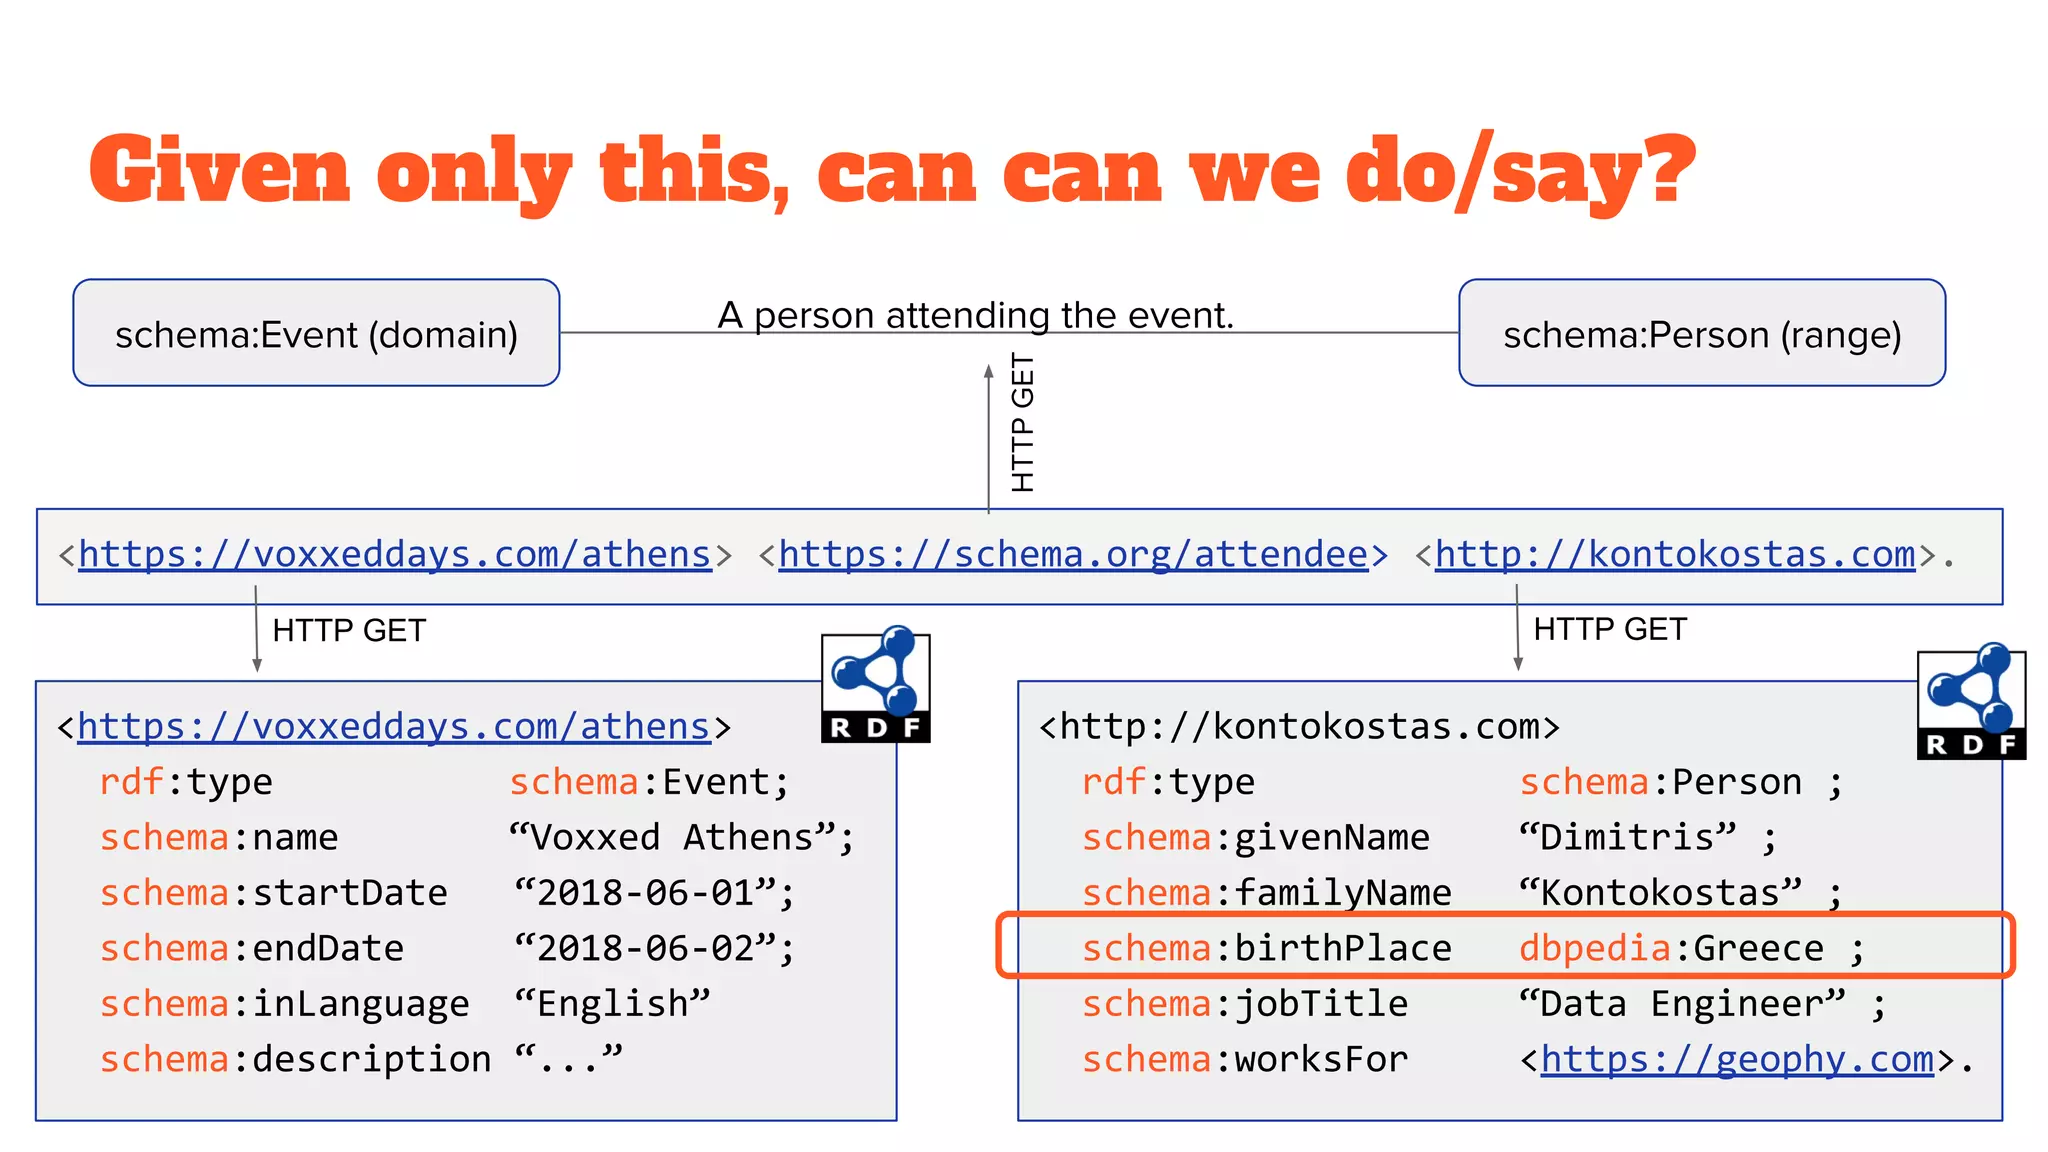Click the dbpedia:Greece value
Viewport: 2048px width, 1152px height.
pyautogui.click(x=1692, y=948)
